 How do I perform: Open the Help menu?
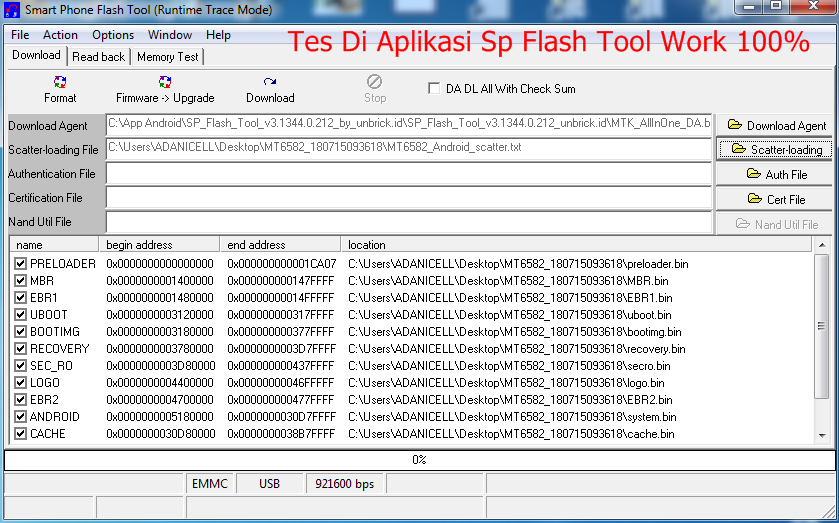(218, 35)
